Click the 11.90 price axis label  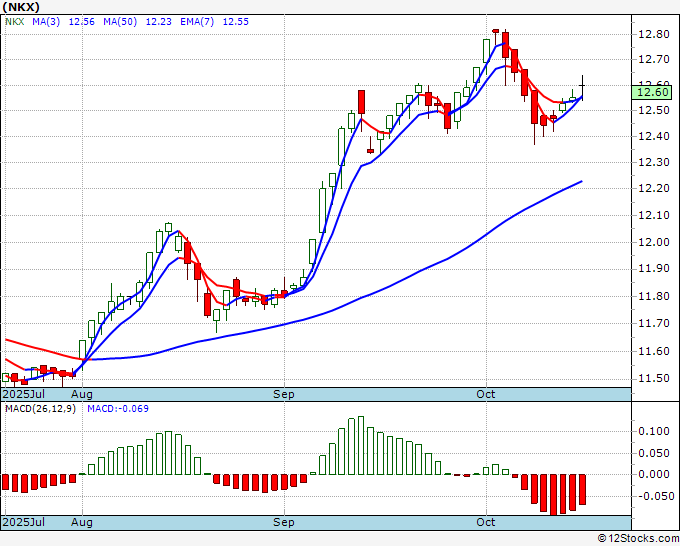pyautogui.click(x=654, y=269)
